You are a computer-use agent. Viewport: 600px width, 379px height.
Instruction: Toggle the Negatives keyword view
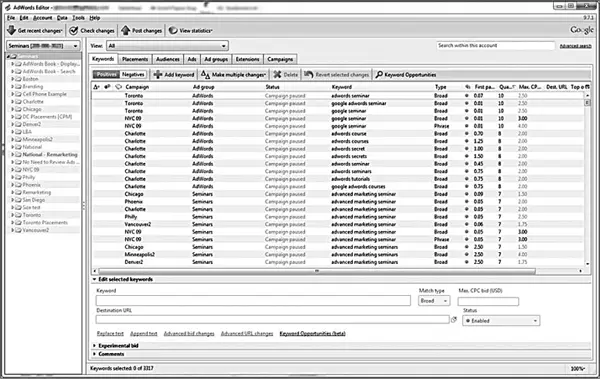point(133,75)
